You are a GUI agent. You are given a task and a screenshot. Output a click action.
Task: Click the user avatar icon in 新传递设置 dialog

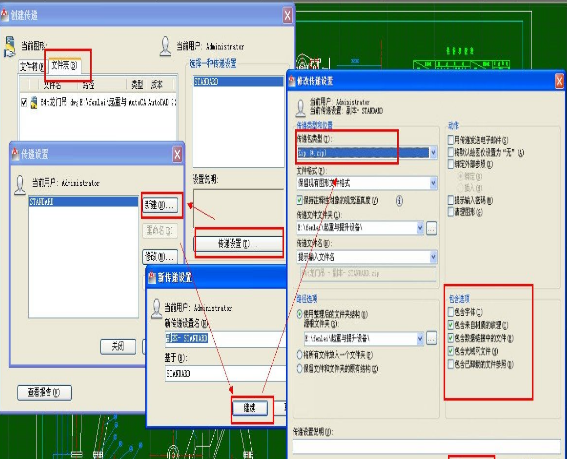(x=157, y=309)
